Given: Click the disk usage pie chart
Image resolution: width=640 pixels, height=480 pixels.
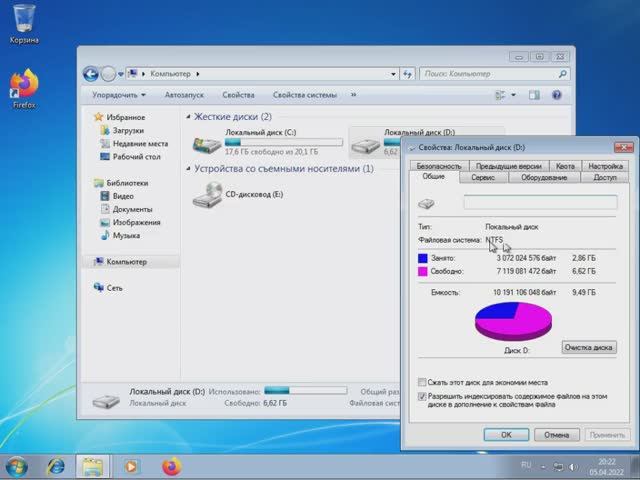Looking at the screenshot, I should [x=513, y=321].
